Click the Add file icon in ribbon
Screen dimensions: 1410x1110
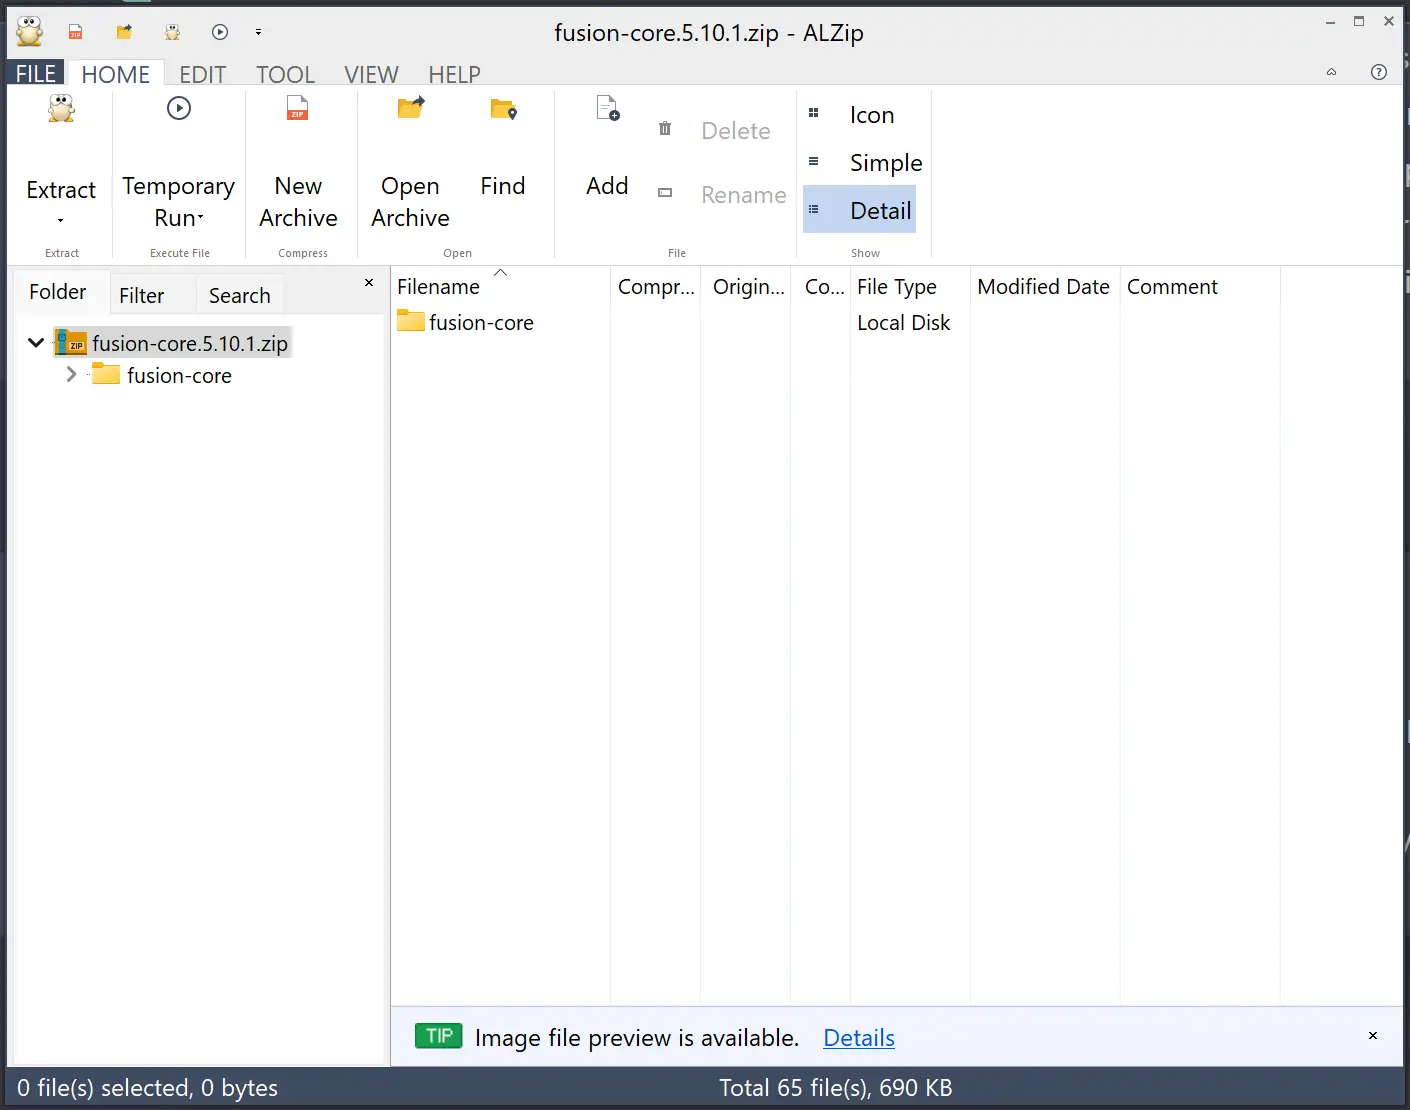(x=608, y=108)
